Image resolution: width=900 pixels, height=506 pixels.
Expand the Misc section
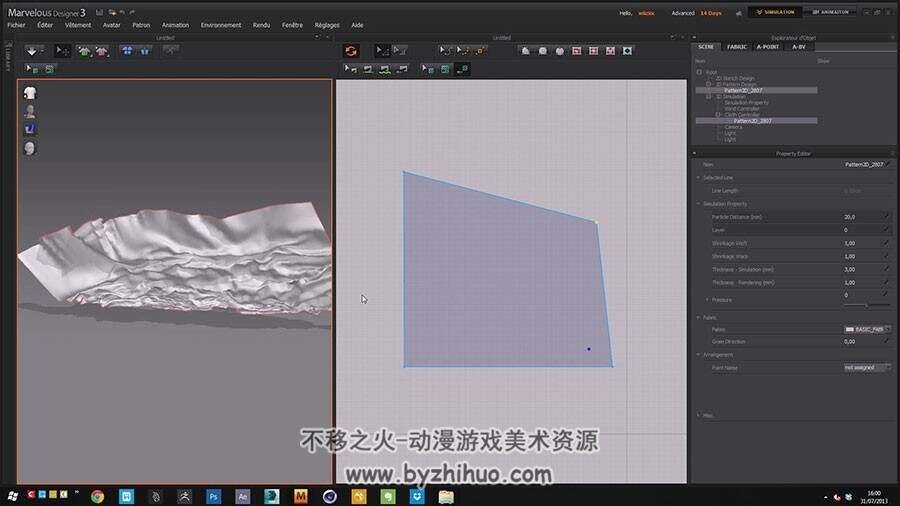point(699,415)
